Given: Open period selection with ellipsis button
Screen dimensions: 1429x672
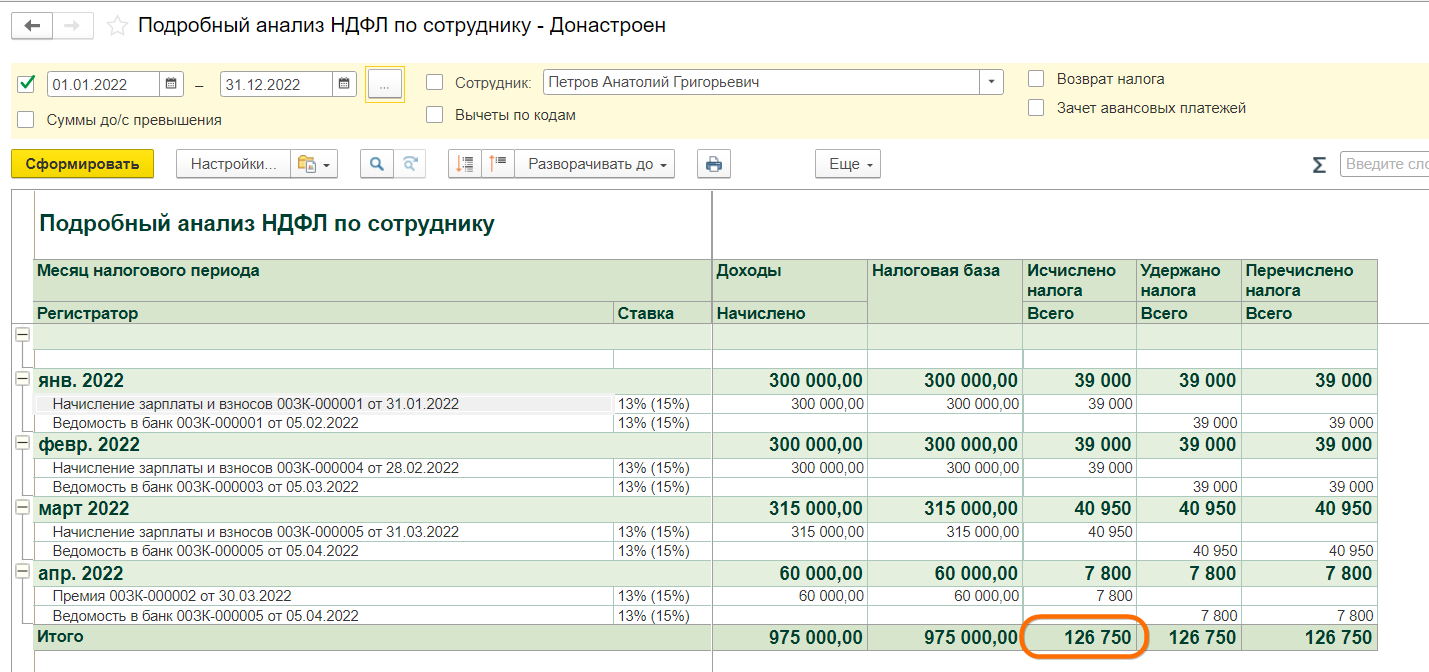Looking at the screenshot, I should 385,85.
